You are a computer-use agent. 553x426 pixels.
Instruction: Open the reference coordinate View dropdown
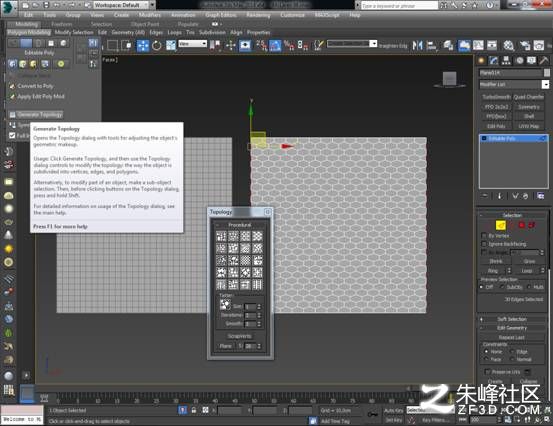(x=193, y=44)
